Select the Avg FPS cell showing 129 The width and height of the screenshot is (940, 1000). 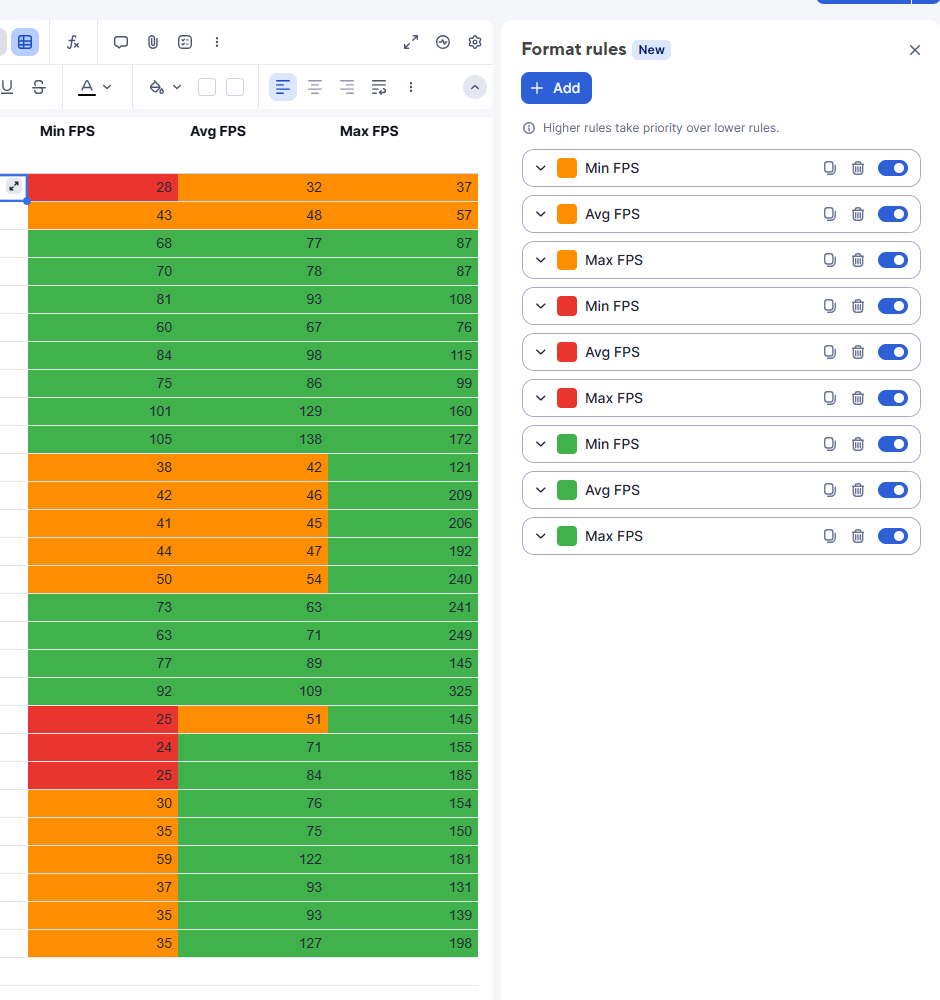point(253,411)
